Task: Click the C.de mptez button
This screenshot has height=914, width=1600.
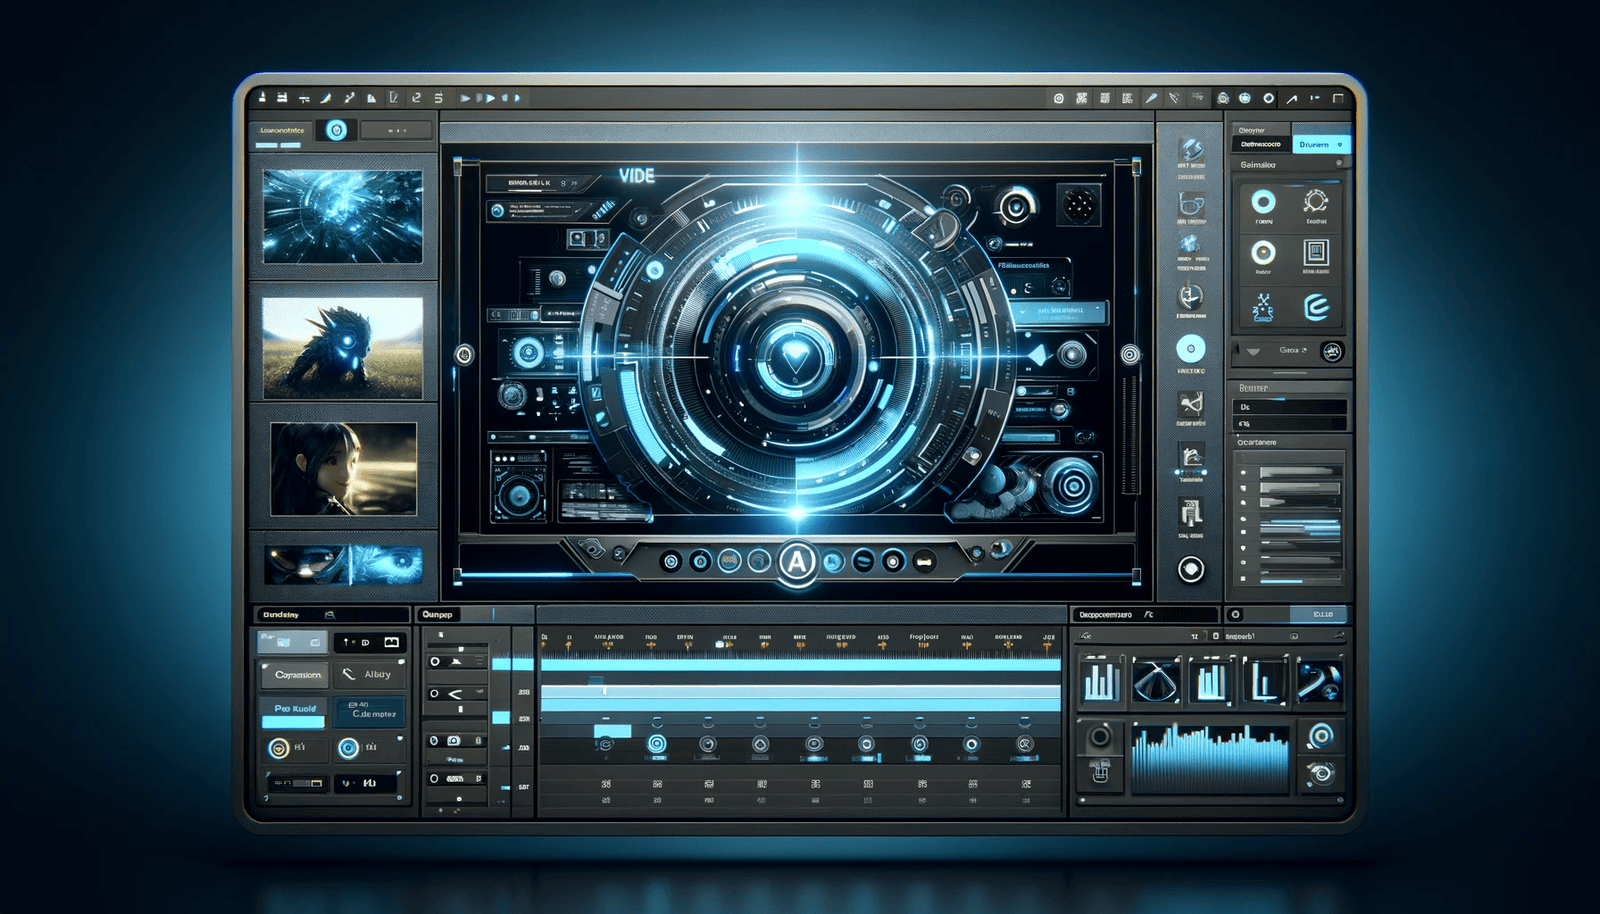Action: (x=369, y=712)
